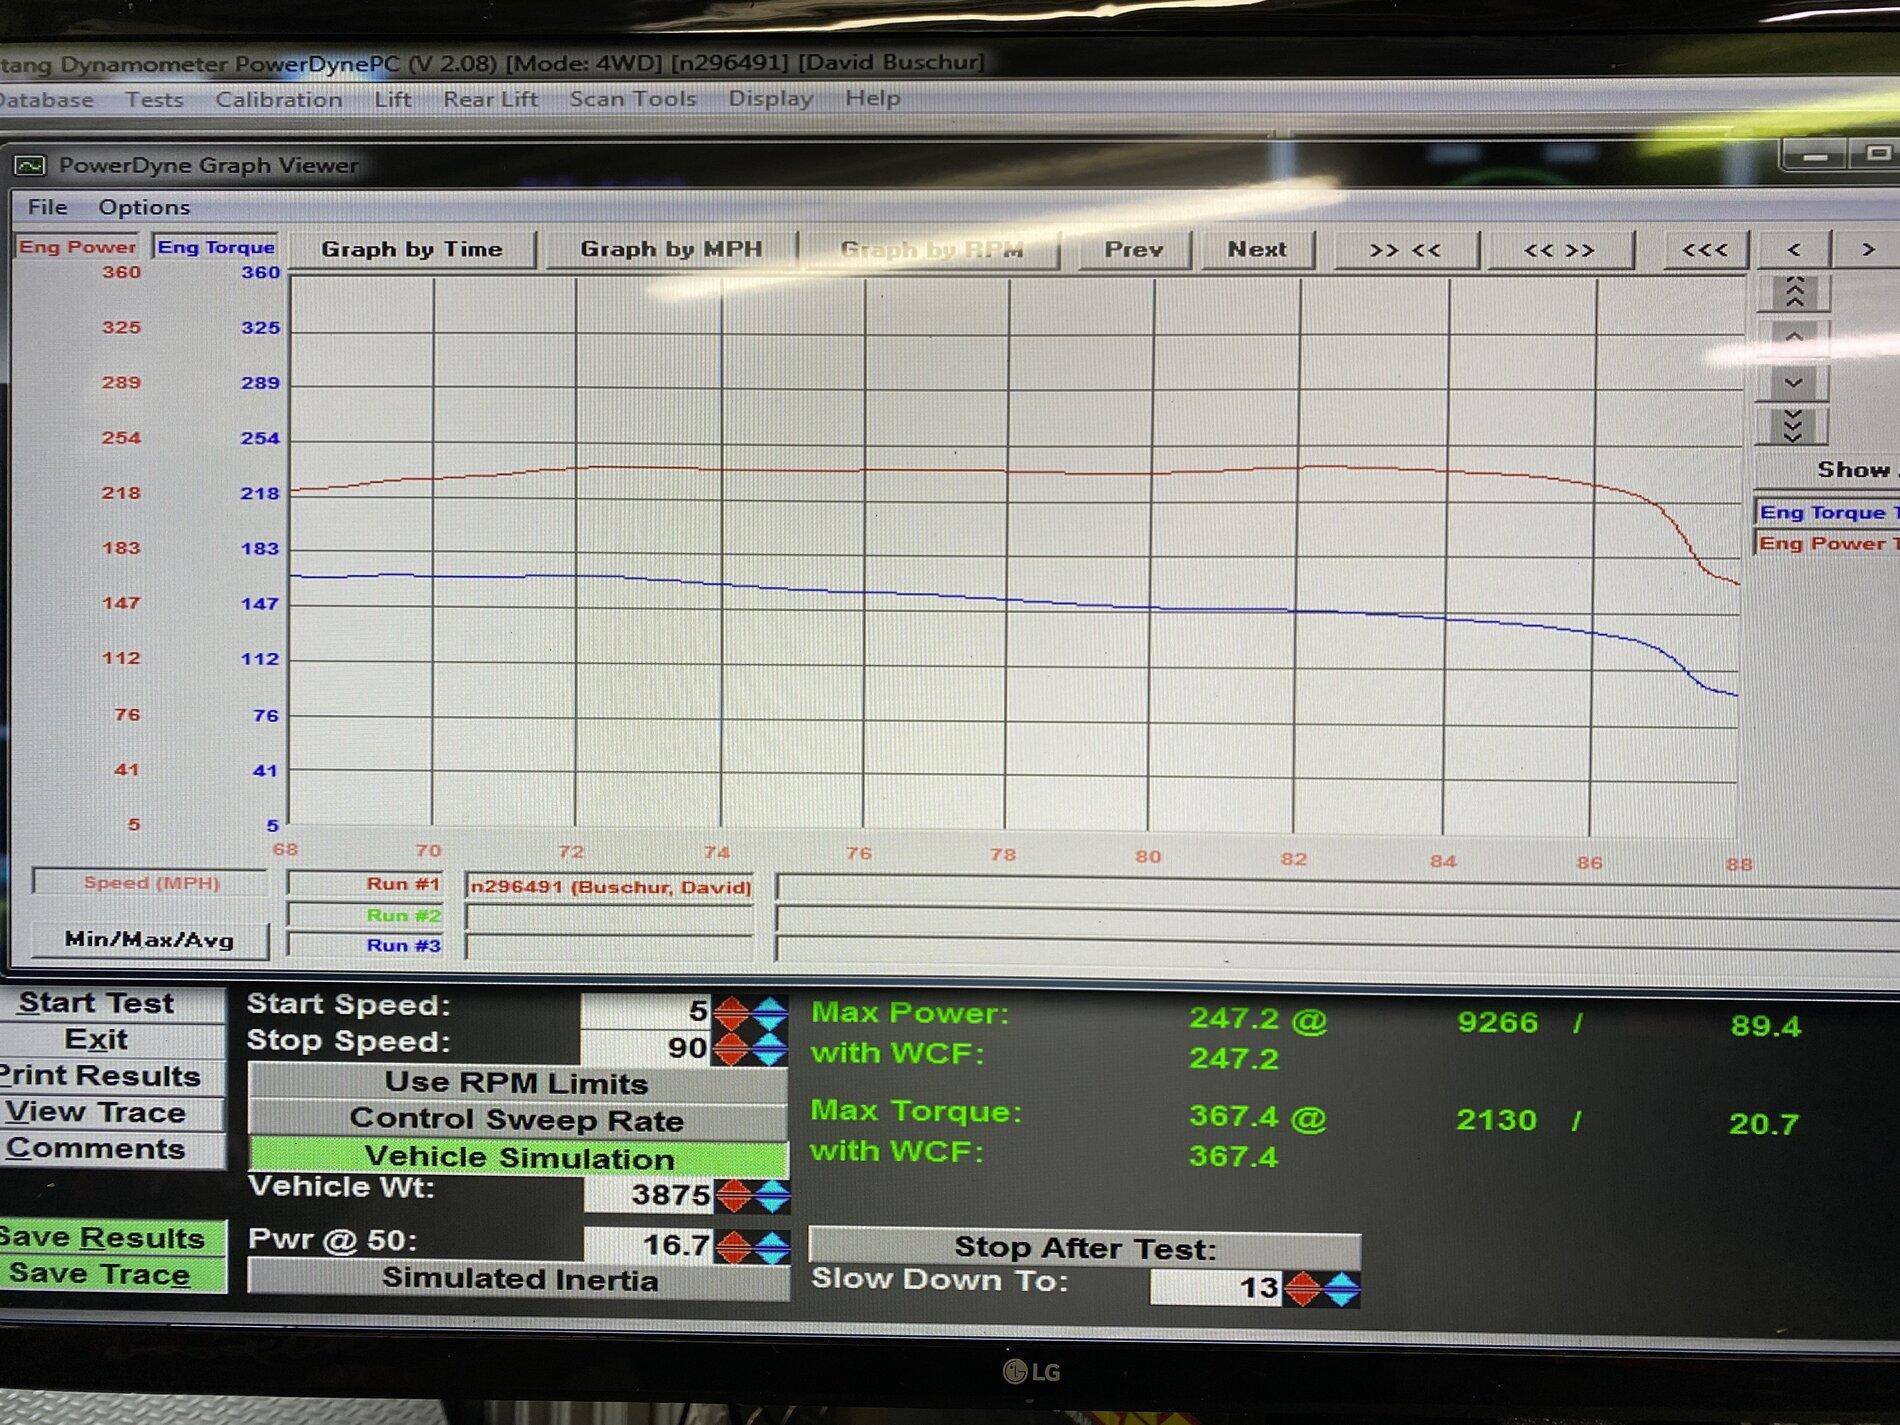This screenshot has height=1425, width=1900.
Task: Click the single up chevron scale button
Action: (x=1794, y=338)
